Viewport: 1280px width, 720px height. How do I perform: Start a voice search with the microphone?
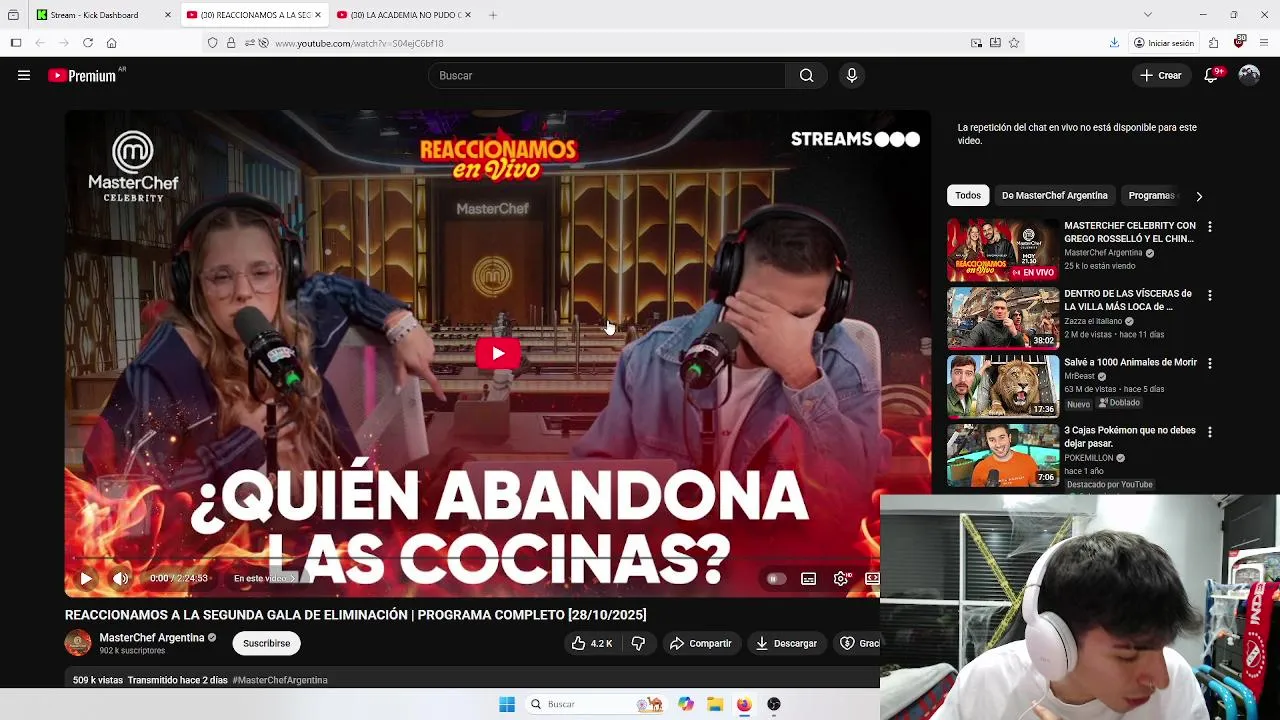[852, 76]
